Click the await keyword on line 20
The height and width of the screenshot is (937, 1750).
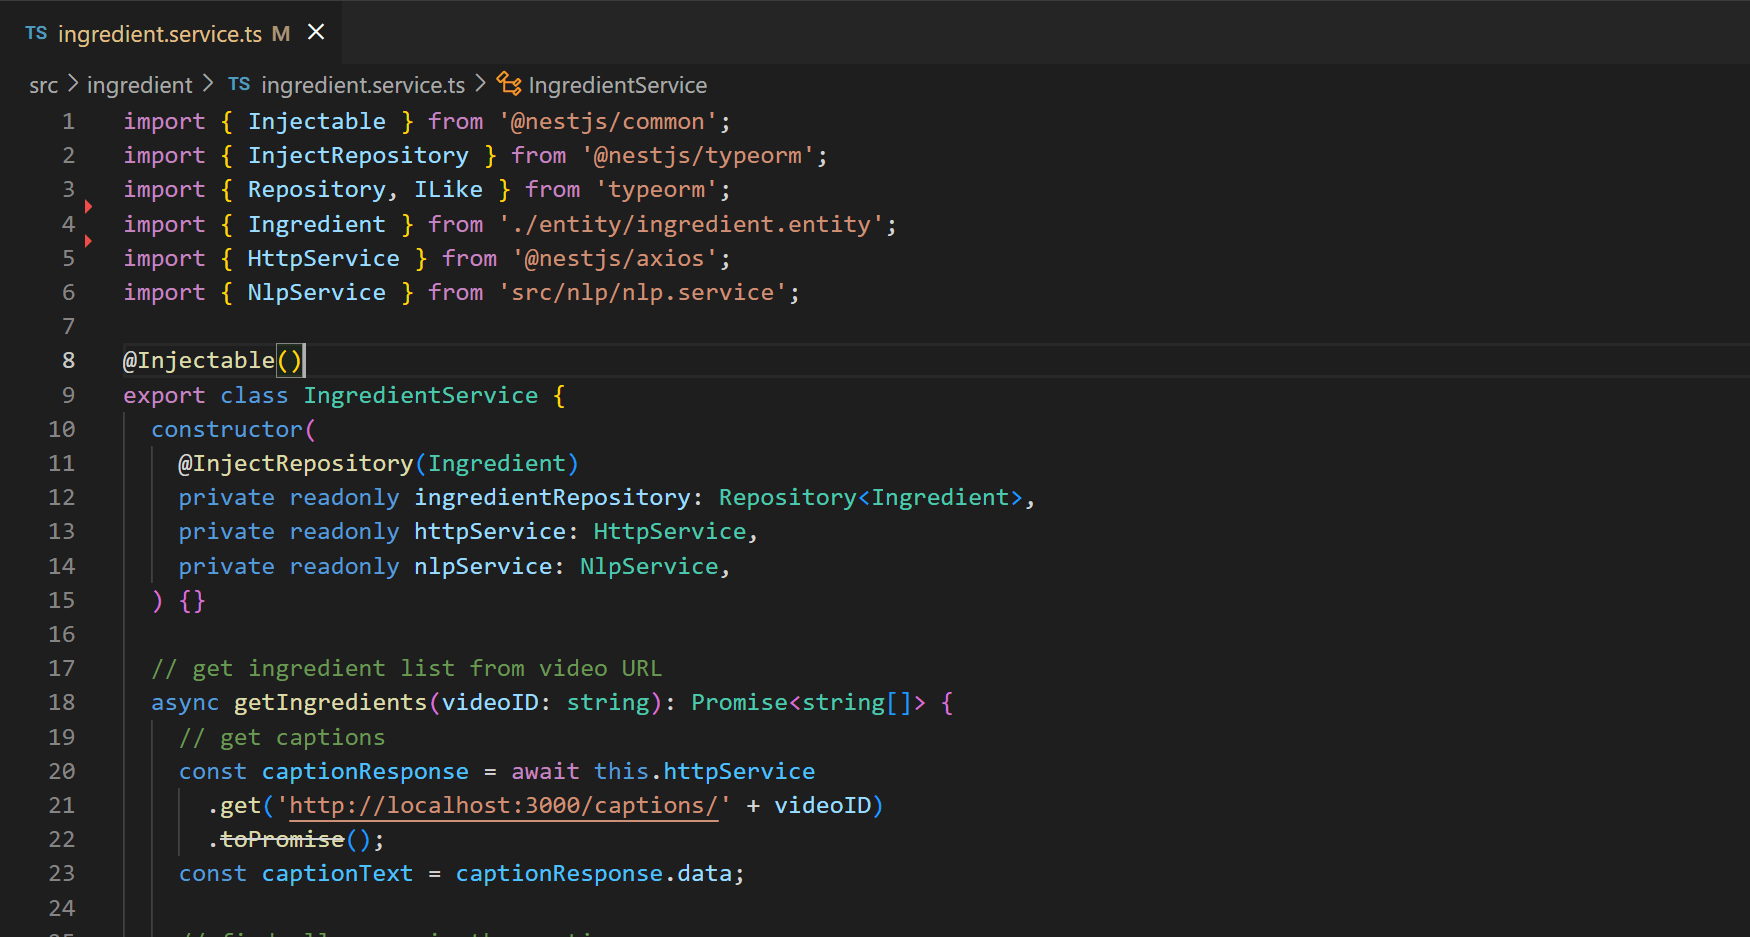tap(545, 771)
